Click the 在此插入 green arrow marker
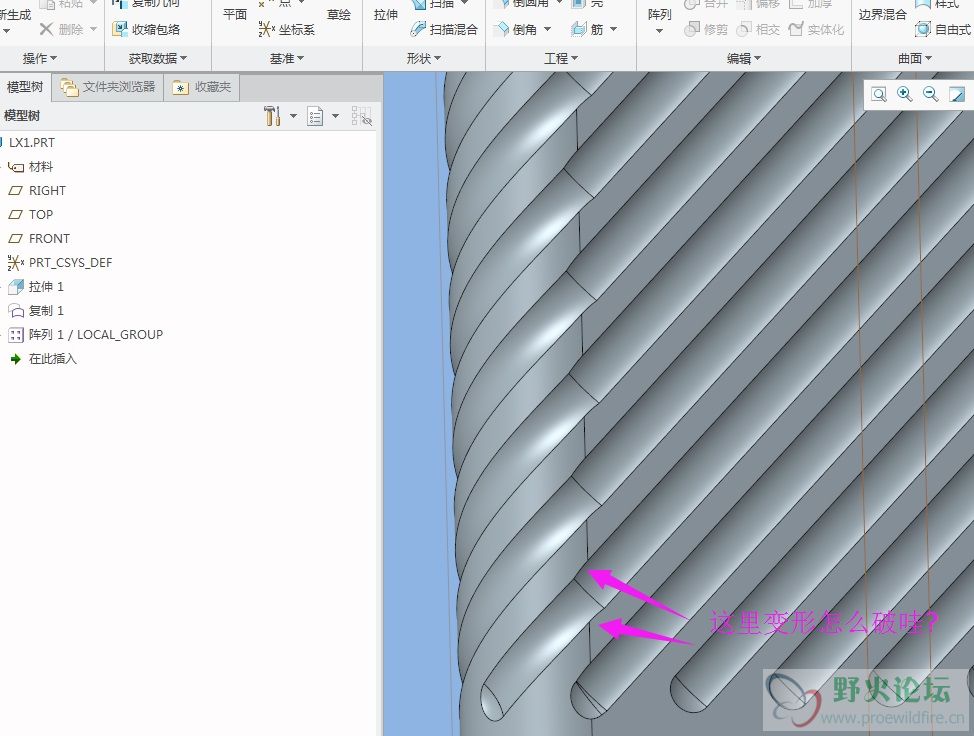This screenshot has width=974, height=736. [x=16, y=359]
